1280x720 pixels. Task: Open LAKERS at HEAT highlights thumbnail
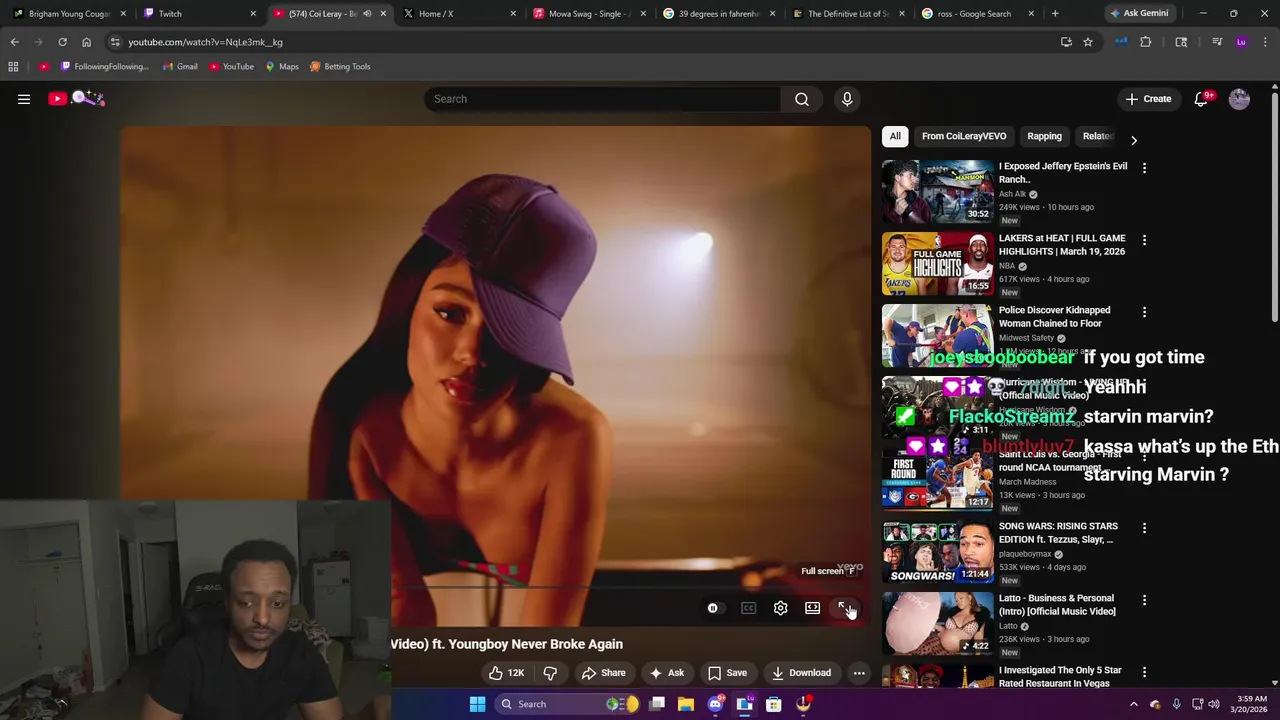coord(938,263)
